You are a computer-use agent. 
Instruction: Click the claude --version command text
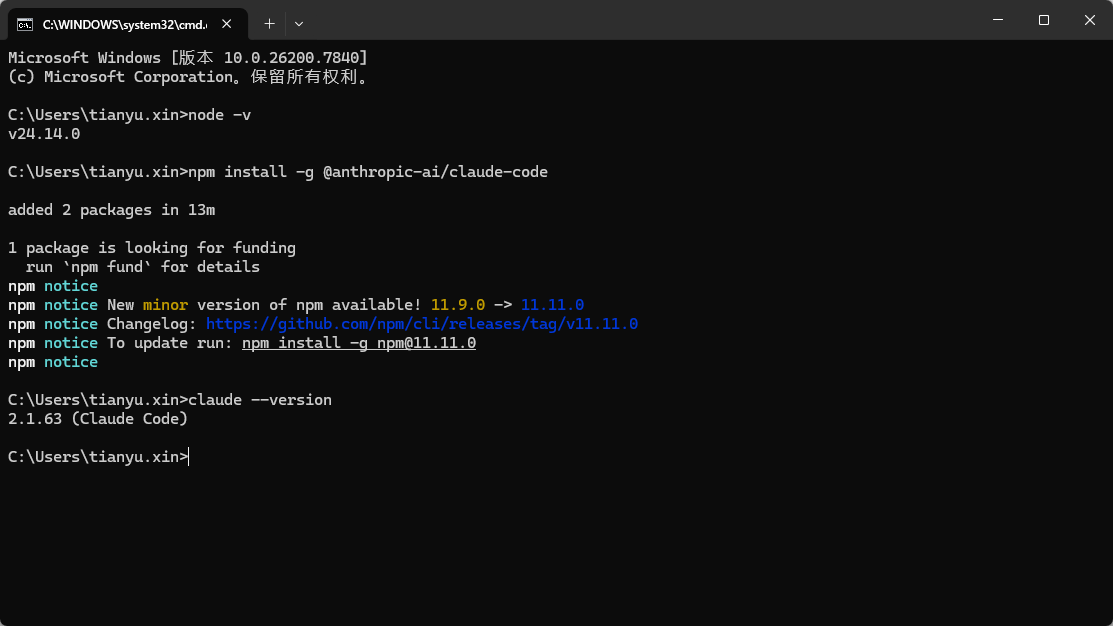(x=260, y=400)
